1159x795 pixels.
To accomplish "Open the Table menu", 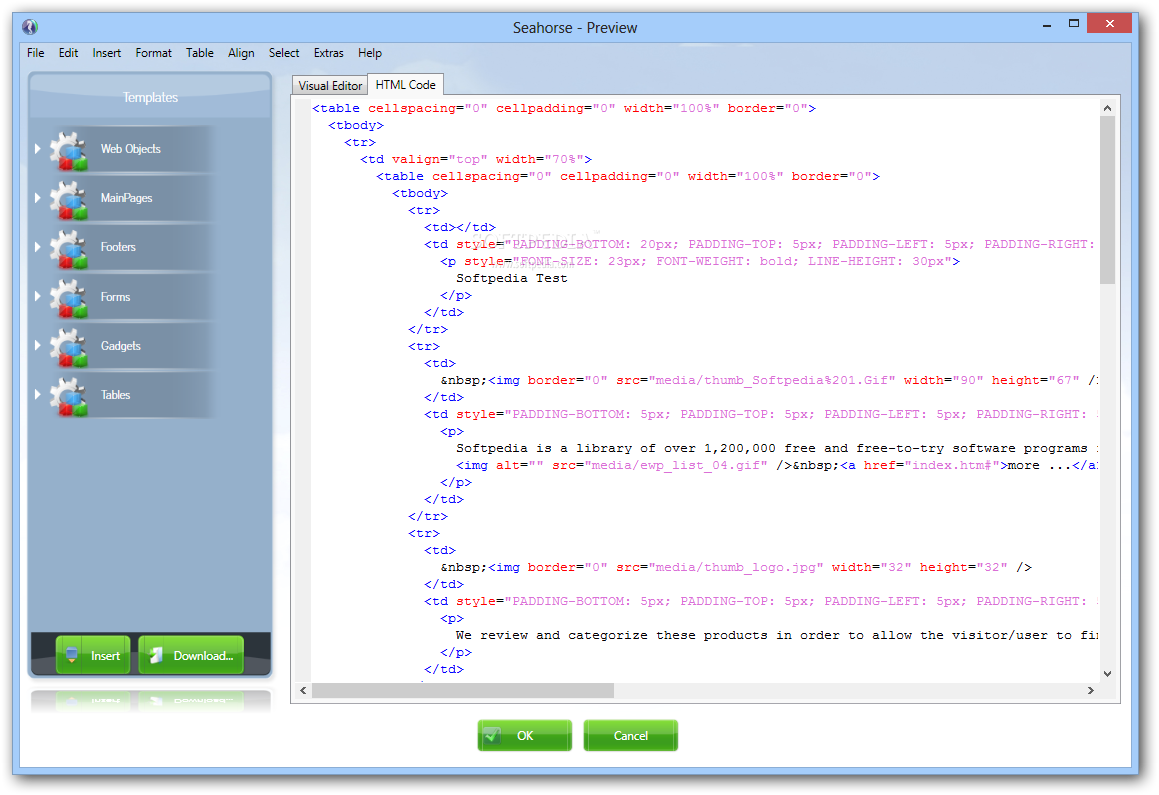I will click(200, 53).
